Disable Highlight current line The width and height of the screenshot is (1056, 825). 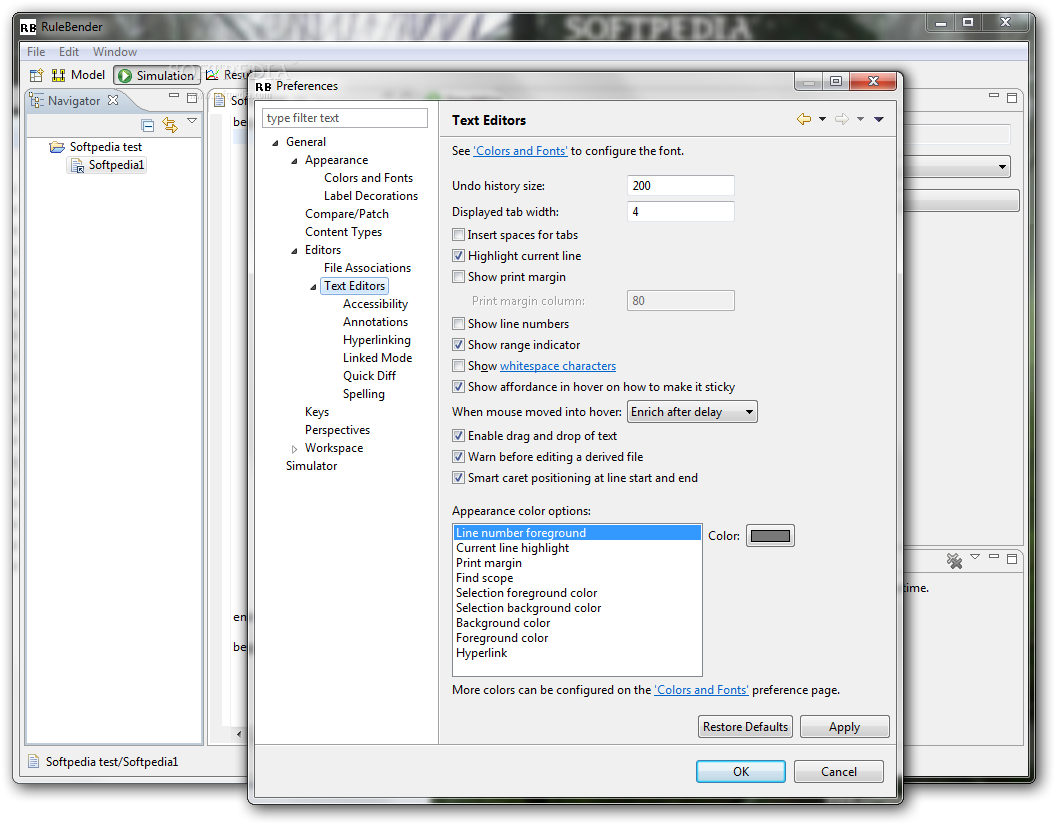point(459,255)
